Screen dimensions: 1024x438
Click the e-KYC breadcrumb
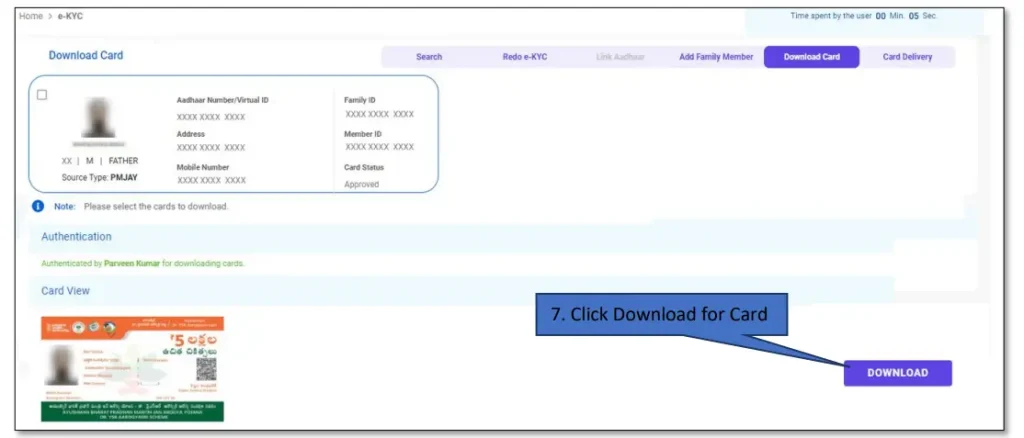click(70, 16)
